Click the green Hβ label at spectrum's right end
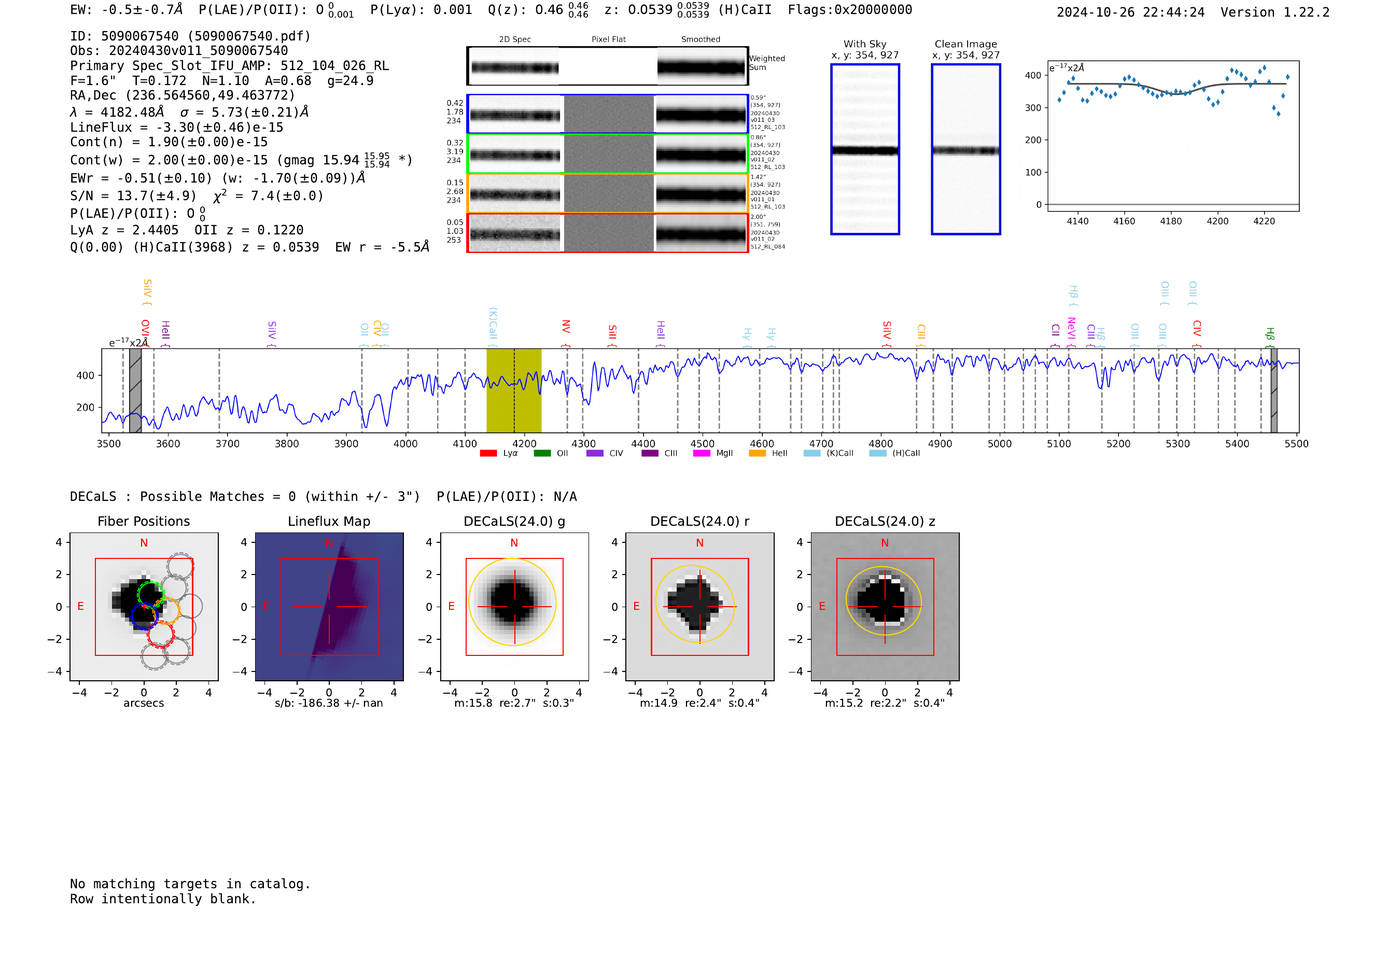This screenshot has height=953, width=1400. tap(1270, 333)
